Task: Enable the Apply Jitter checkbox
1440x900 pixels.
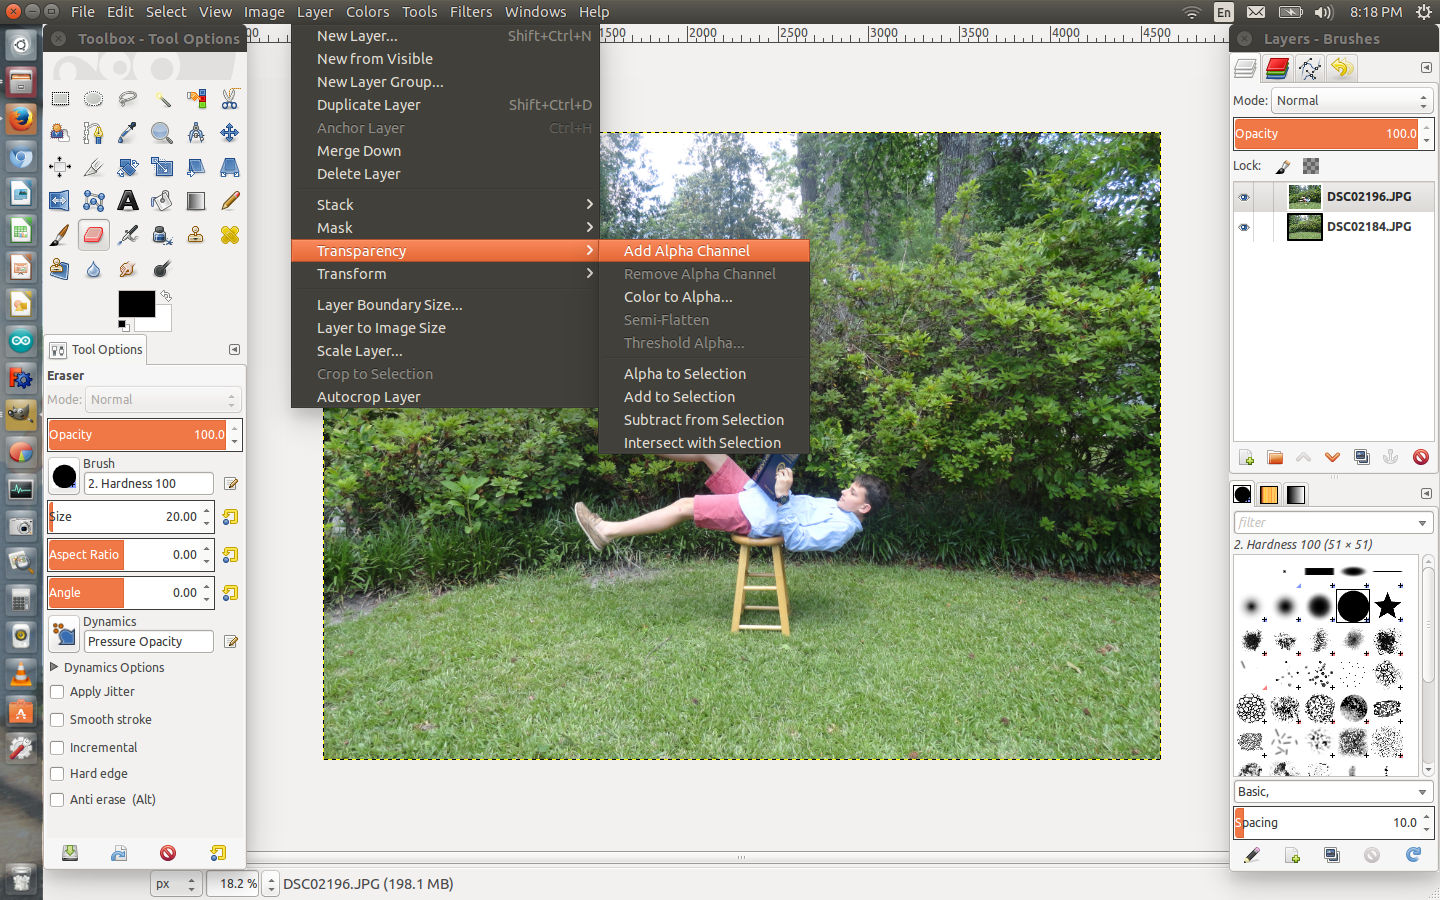Action: coord(57,692)
